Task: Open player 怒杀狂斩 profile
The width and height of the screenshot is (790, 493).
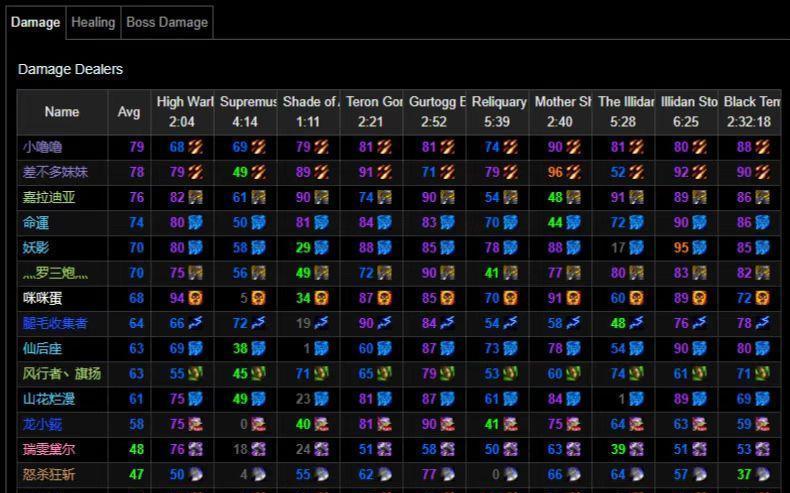Action: (x=49, y=474)
